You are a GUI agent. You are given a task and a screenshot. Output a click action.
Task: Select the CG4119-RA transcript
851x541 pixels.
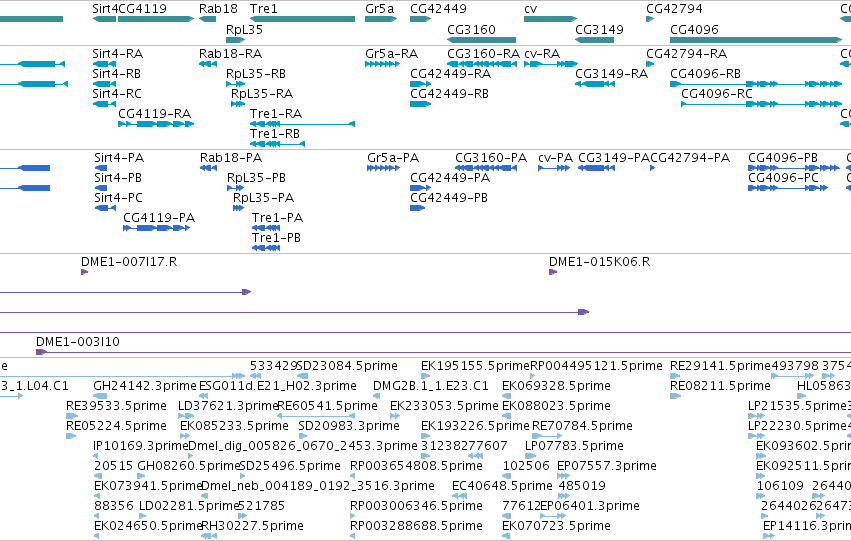[x=156, y=124]
